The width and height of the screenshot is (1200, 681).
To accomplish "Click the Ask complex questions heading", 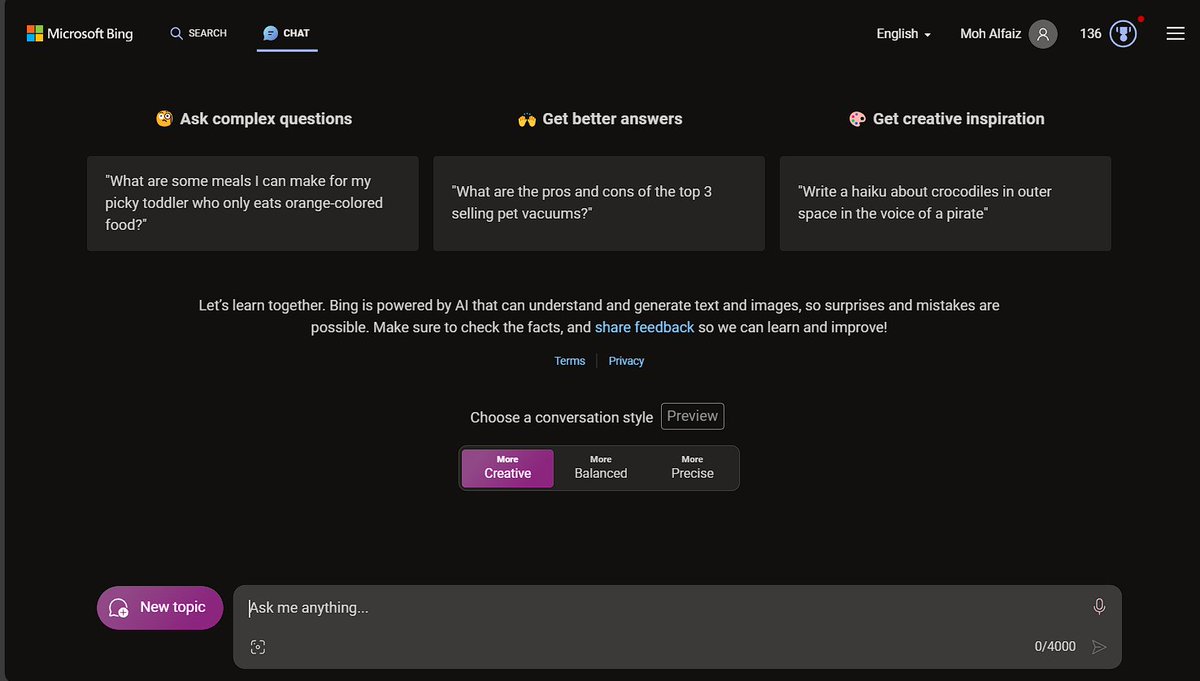I will point(254,119).
